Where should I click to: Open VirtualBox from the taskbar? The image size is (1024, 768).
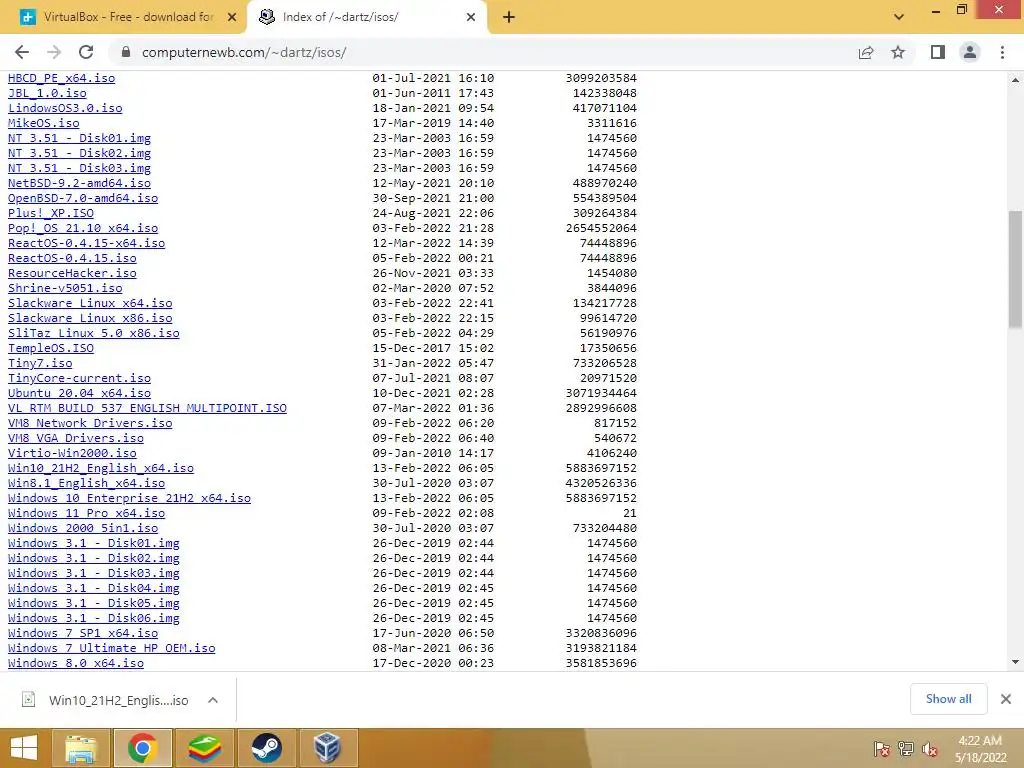(x=327, y=748)
